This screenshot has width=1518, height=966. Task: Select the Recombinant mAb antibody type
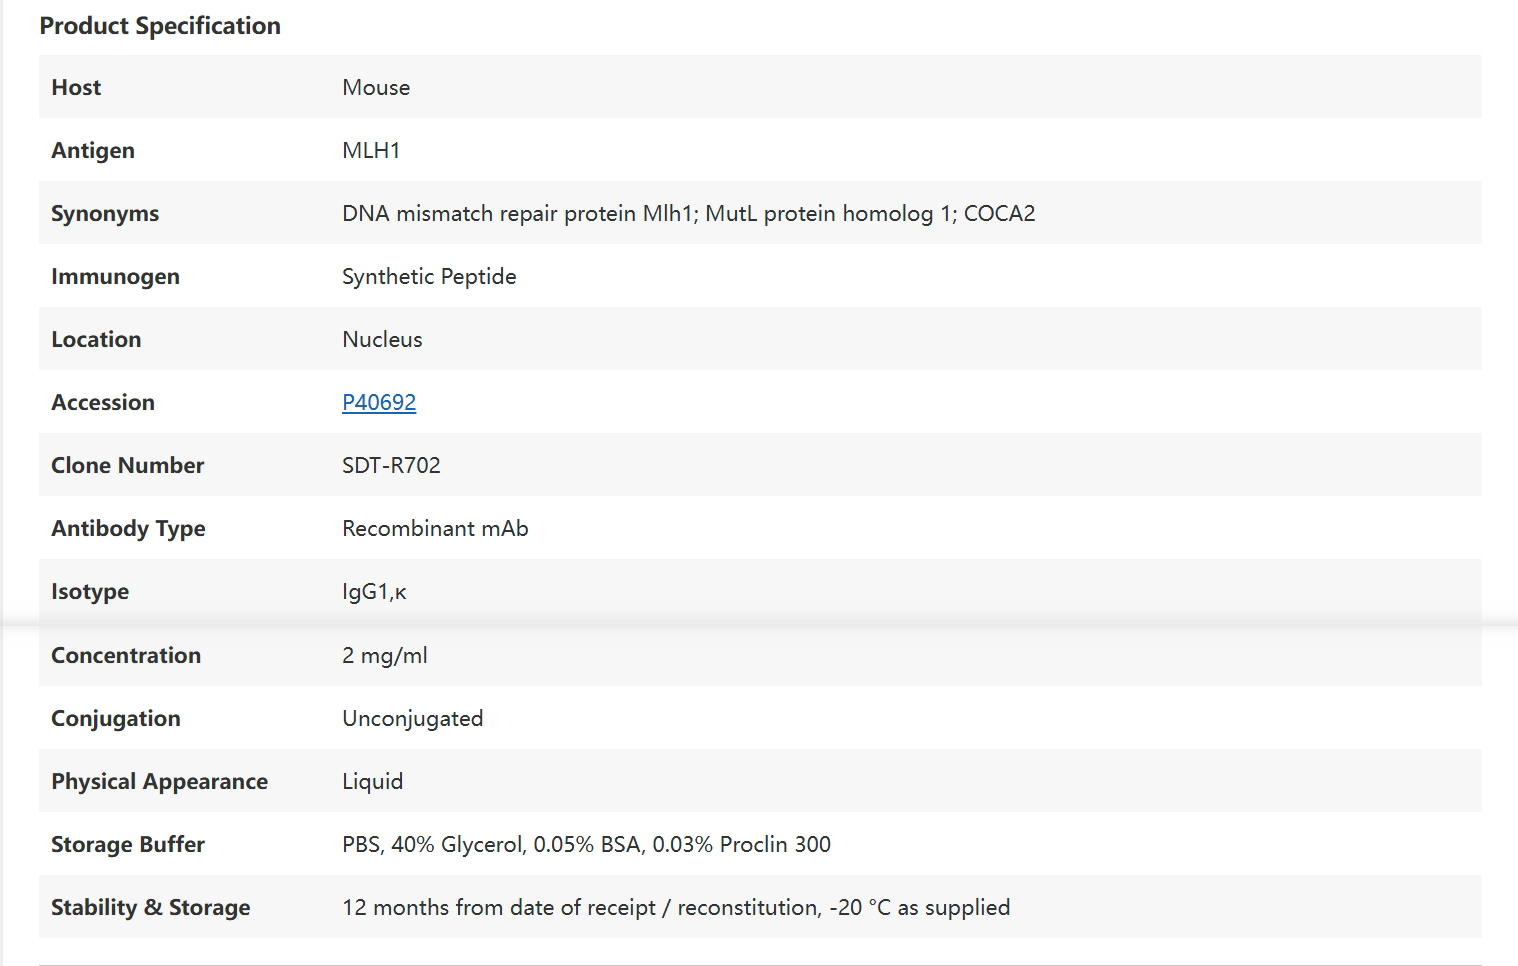(435, 529)
